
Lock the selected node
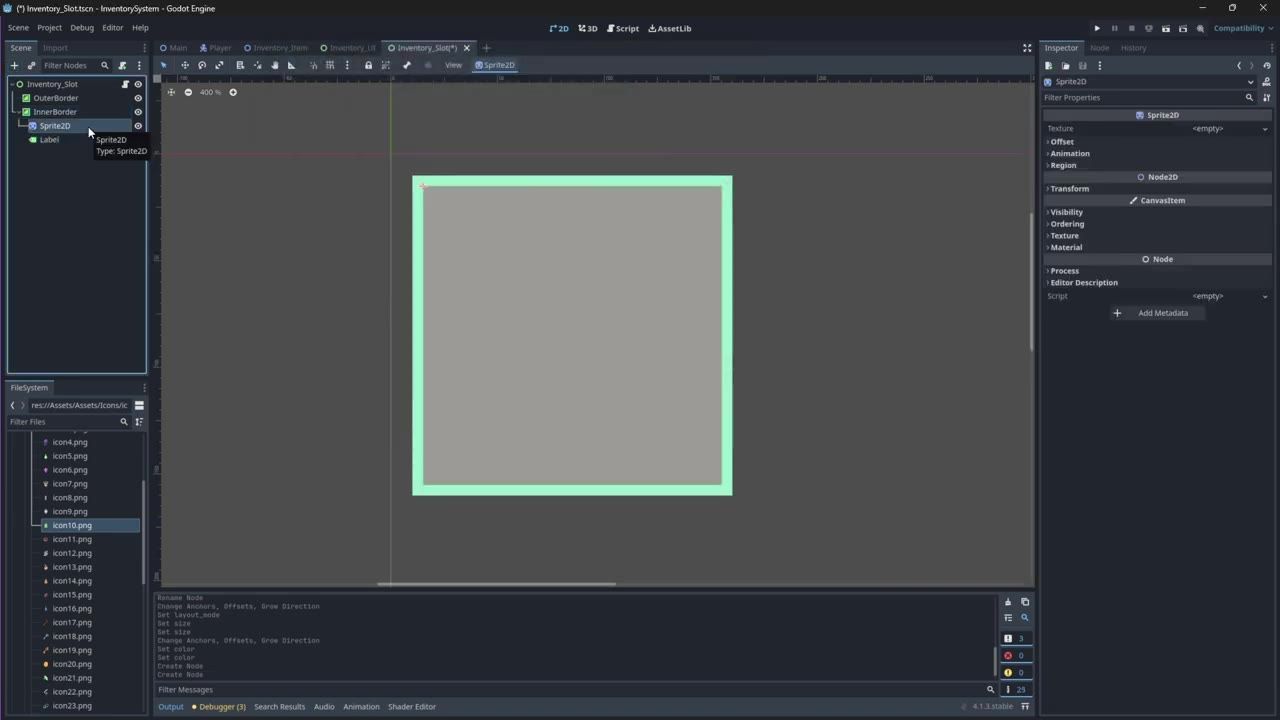pyautogui.click(x=368, y=65)
